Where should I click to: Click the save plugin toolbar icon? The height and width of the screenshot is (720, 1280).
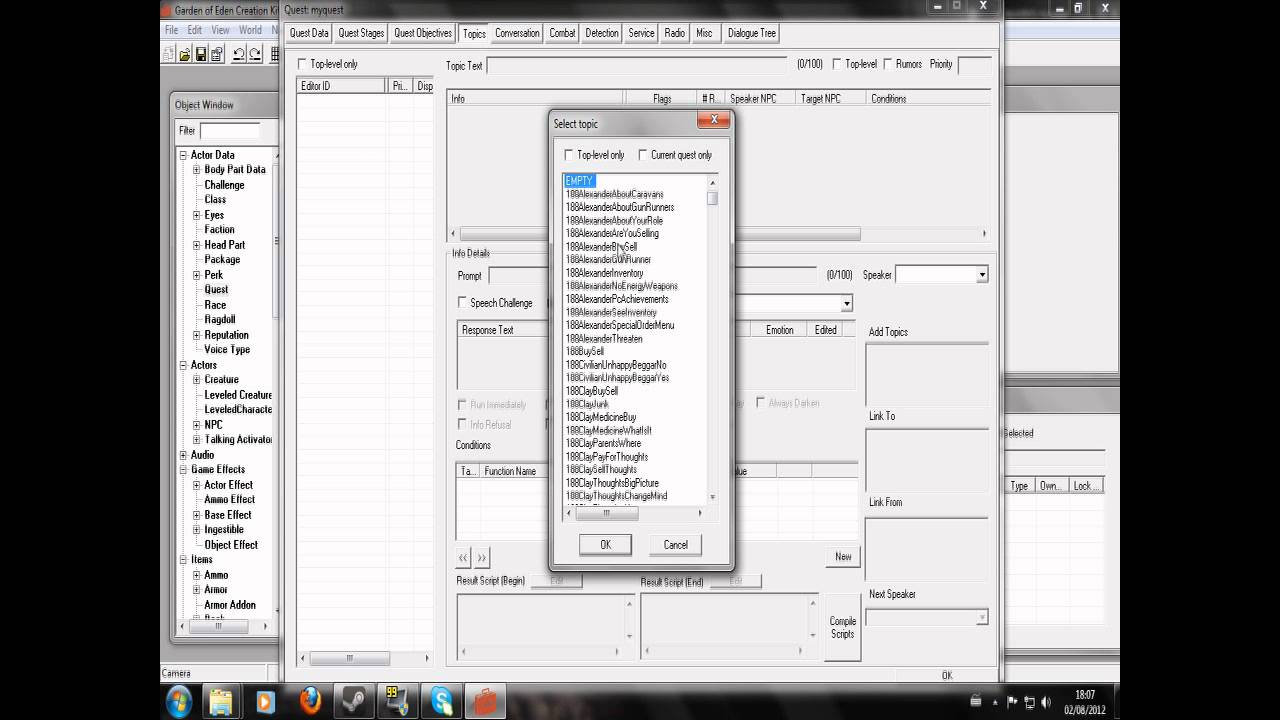[x=201, y=55]
